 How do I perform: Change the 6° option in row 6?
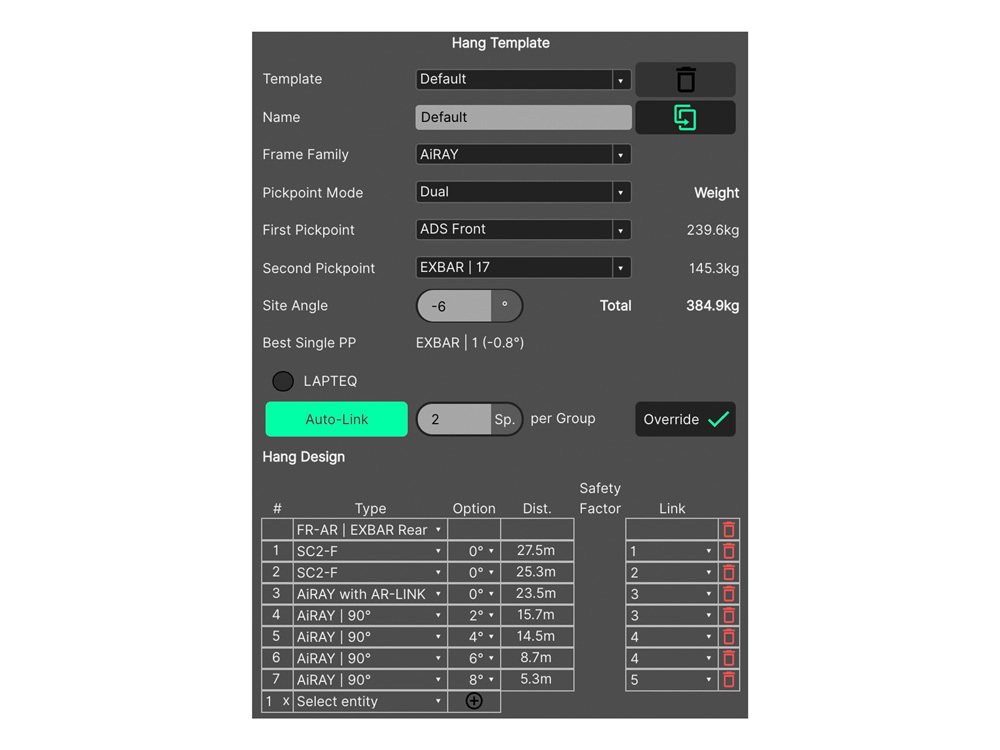474,658
